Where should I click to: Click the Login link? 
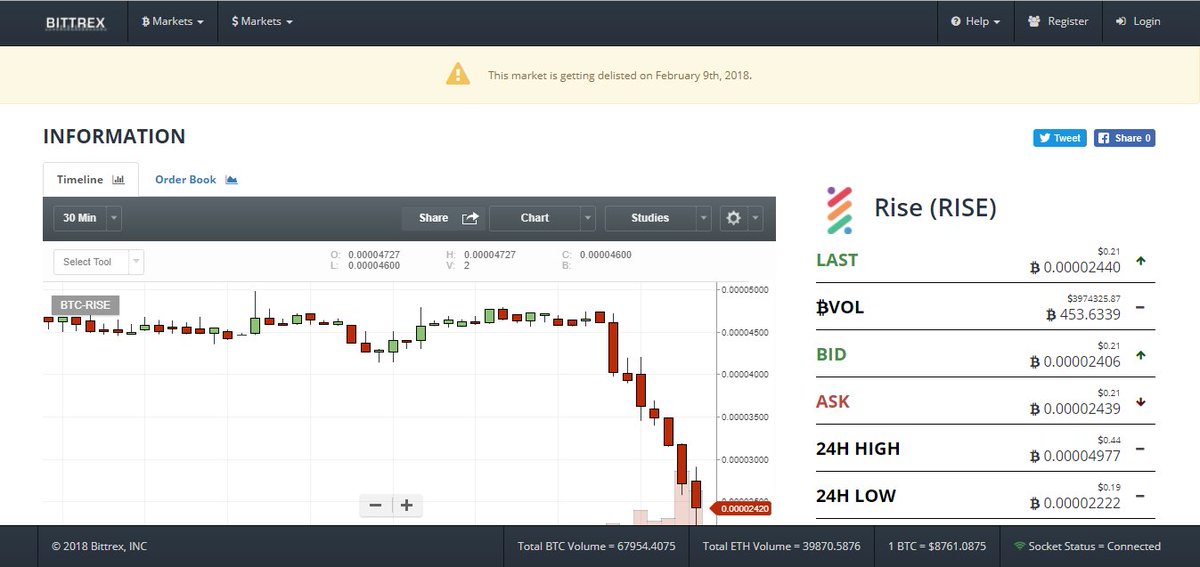pos(1138,21)
